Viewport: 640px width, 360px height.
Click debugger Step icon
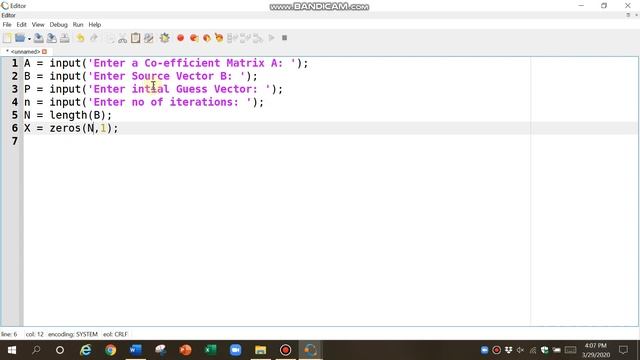(x=232, y=38)
